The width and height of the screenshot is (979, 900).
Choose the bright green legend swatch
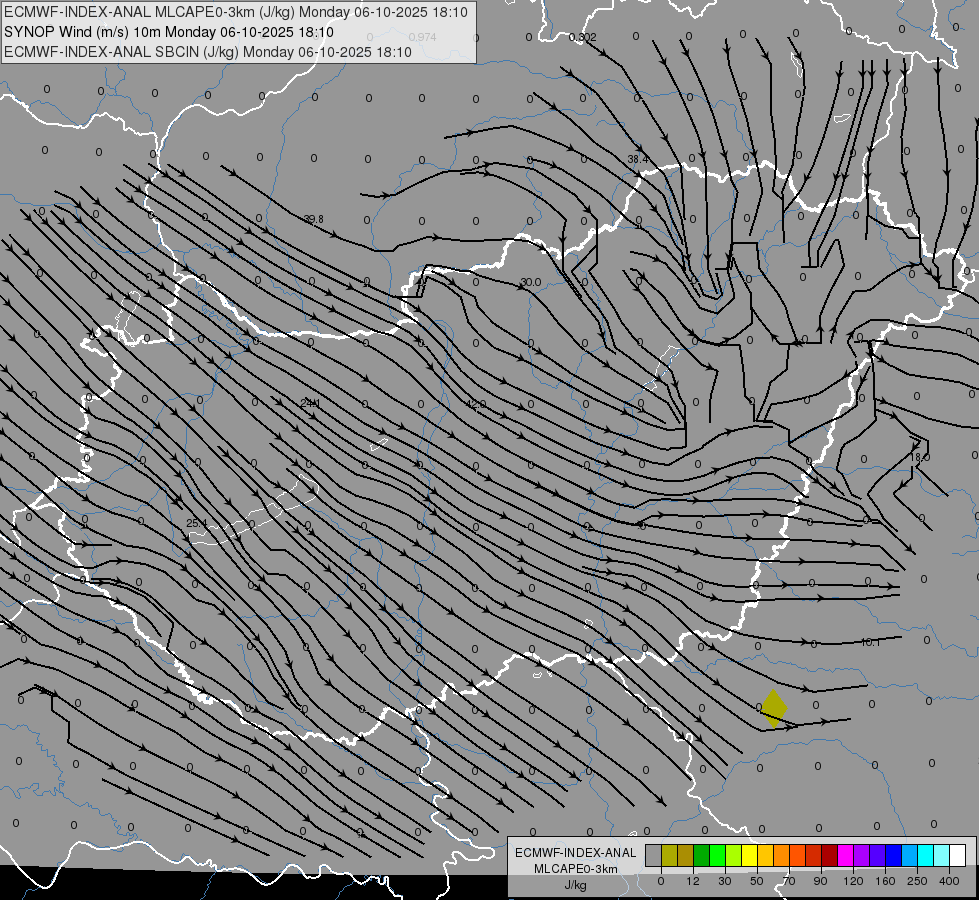click(x=717, y=855)
